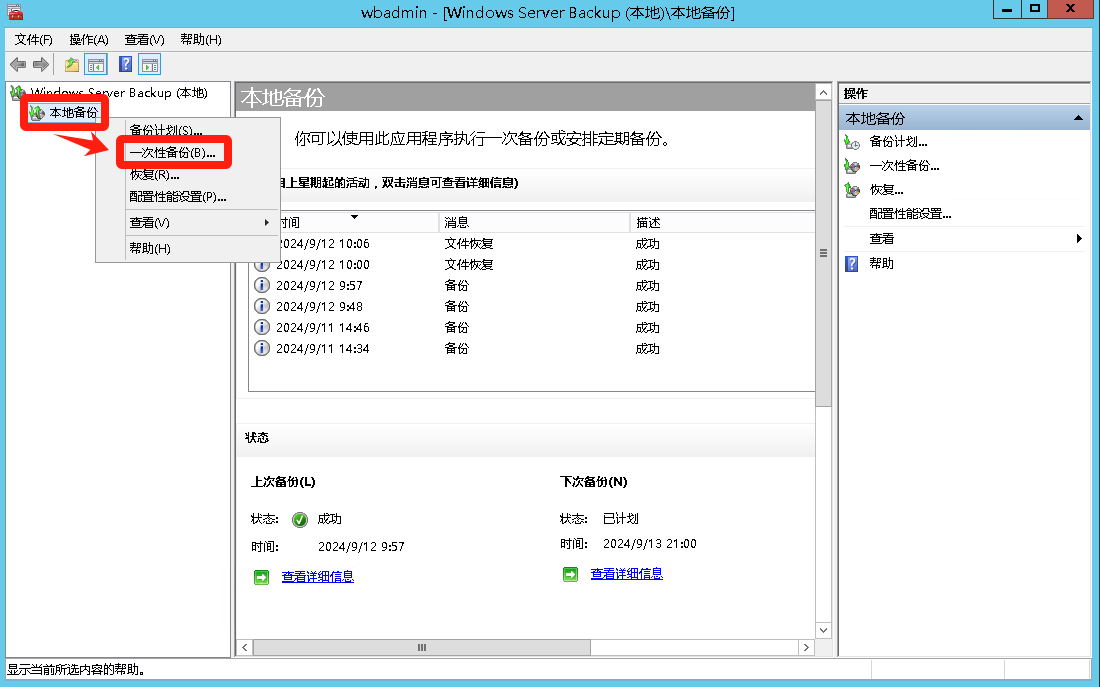This screenshot has width=1100, height=687.
Task: Toggle the Show/Hide Console Tree toolbar icon
Action: coord(96,65)
